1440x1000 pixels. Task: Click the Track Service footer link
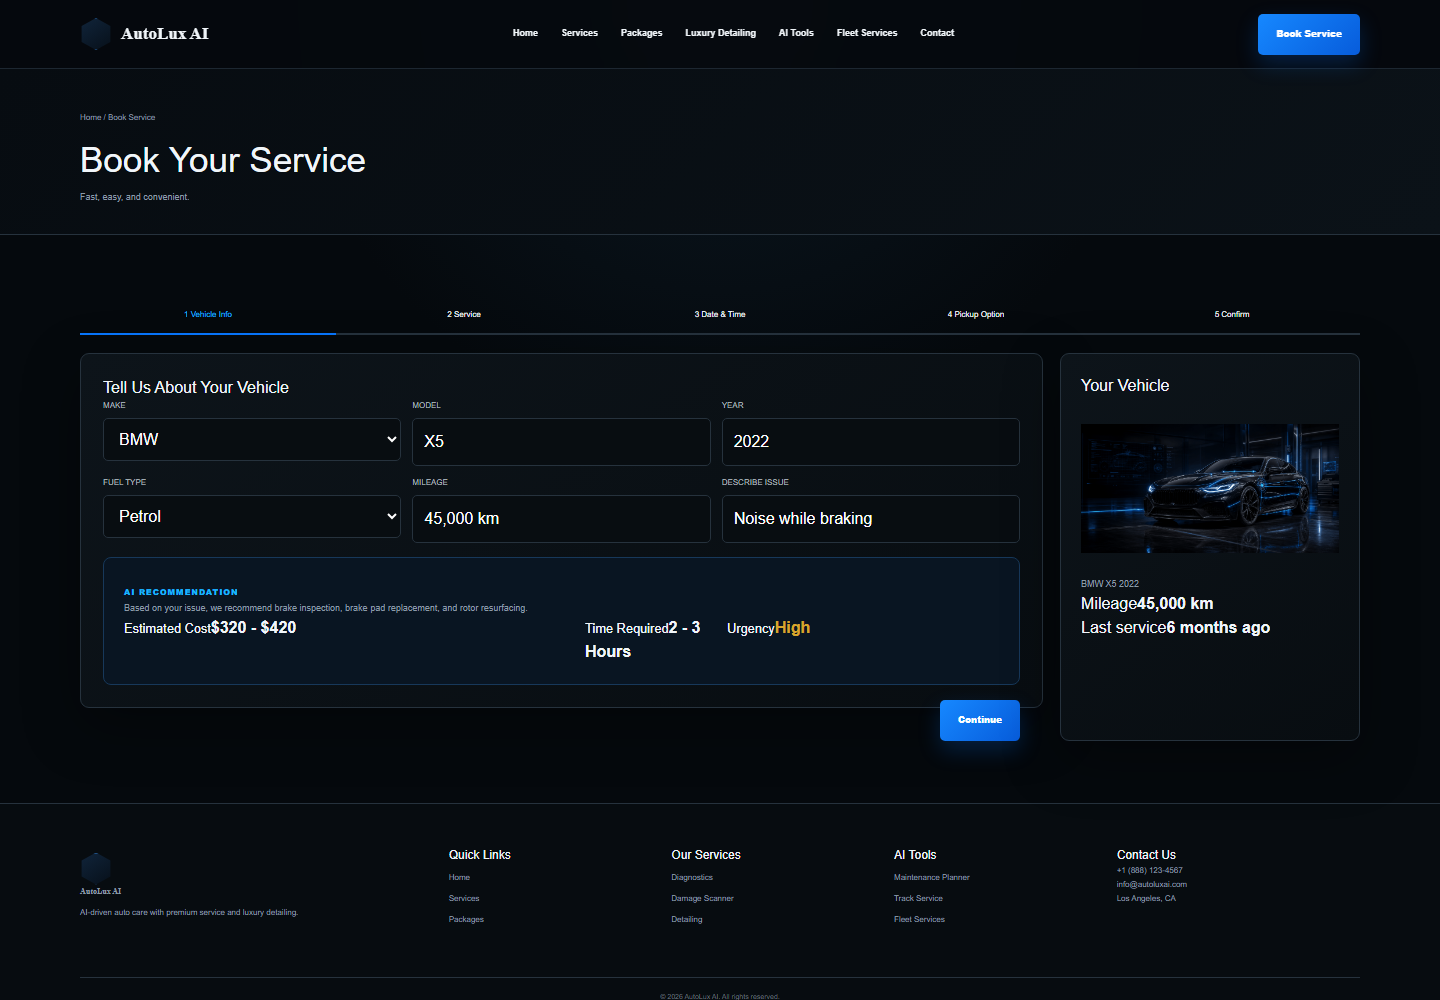[918, 898]
